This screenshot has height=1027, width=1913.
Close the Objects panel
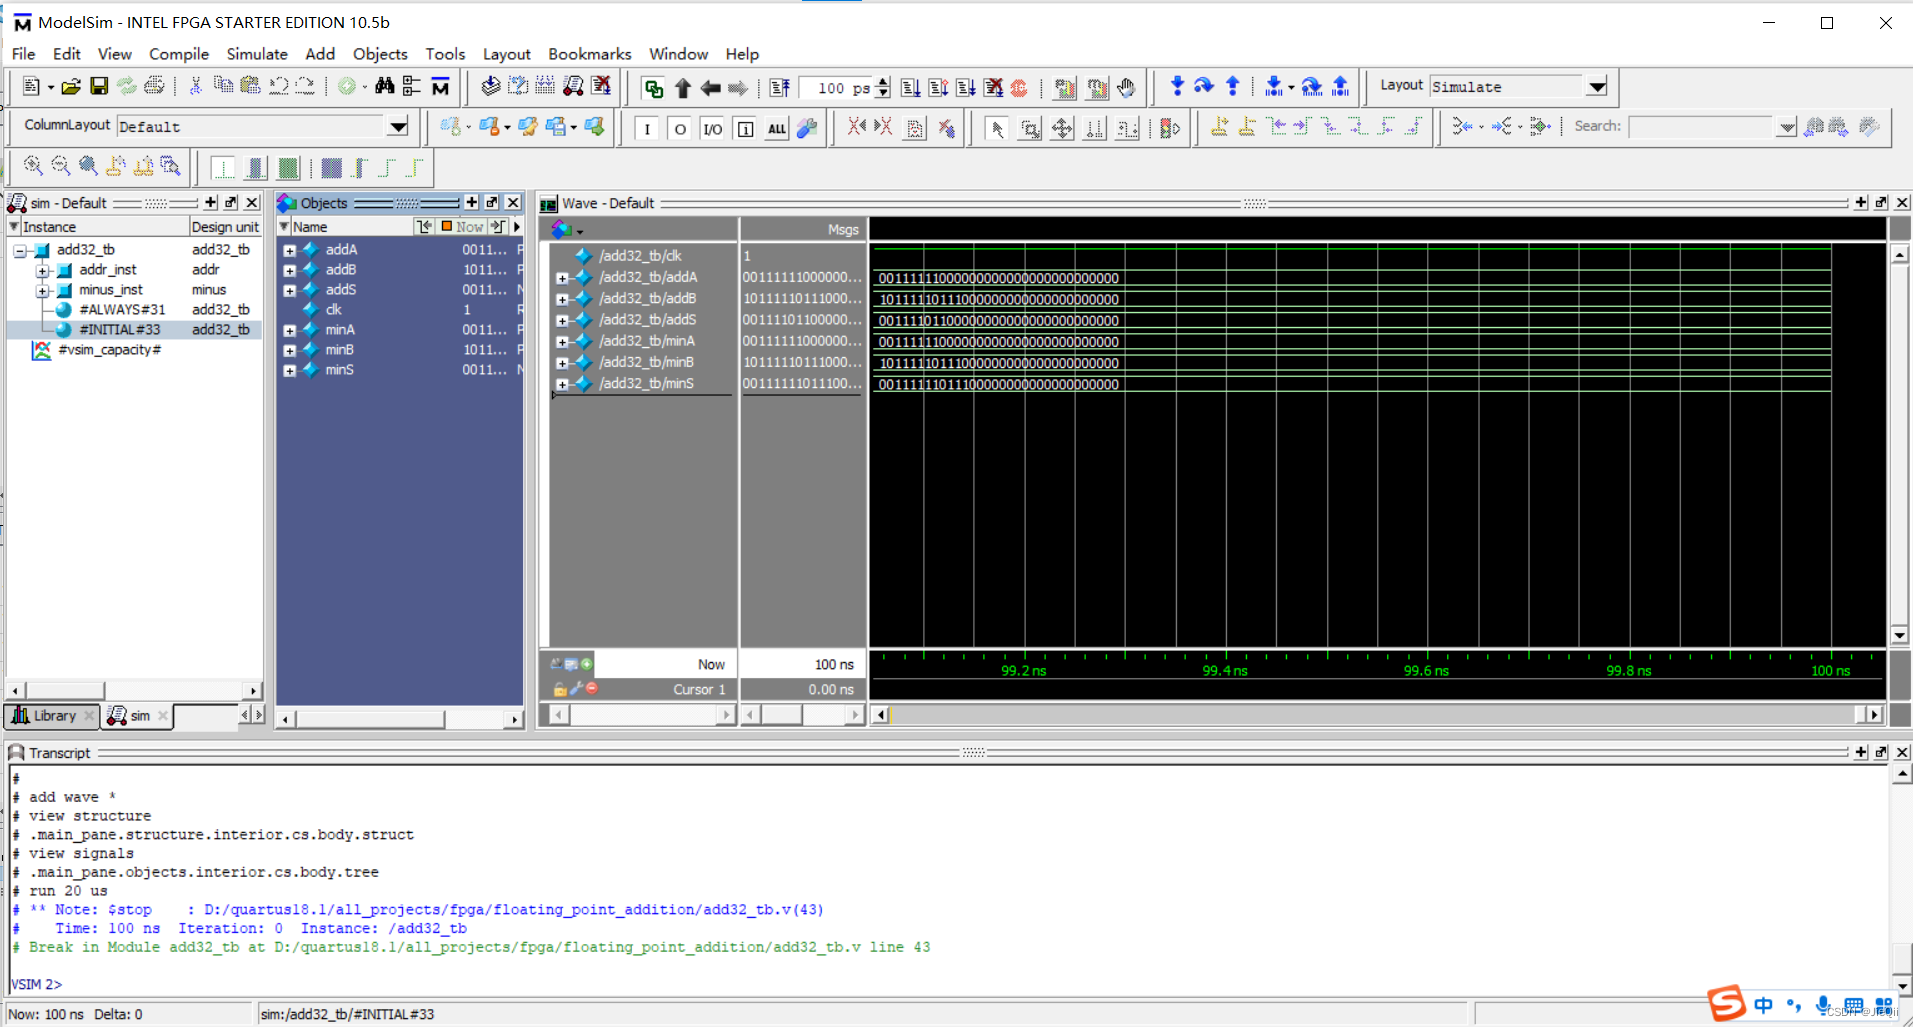pos(513,202)
